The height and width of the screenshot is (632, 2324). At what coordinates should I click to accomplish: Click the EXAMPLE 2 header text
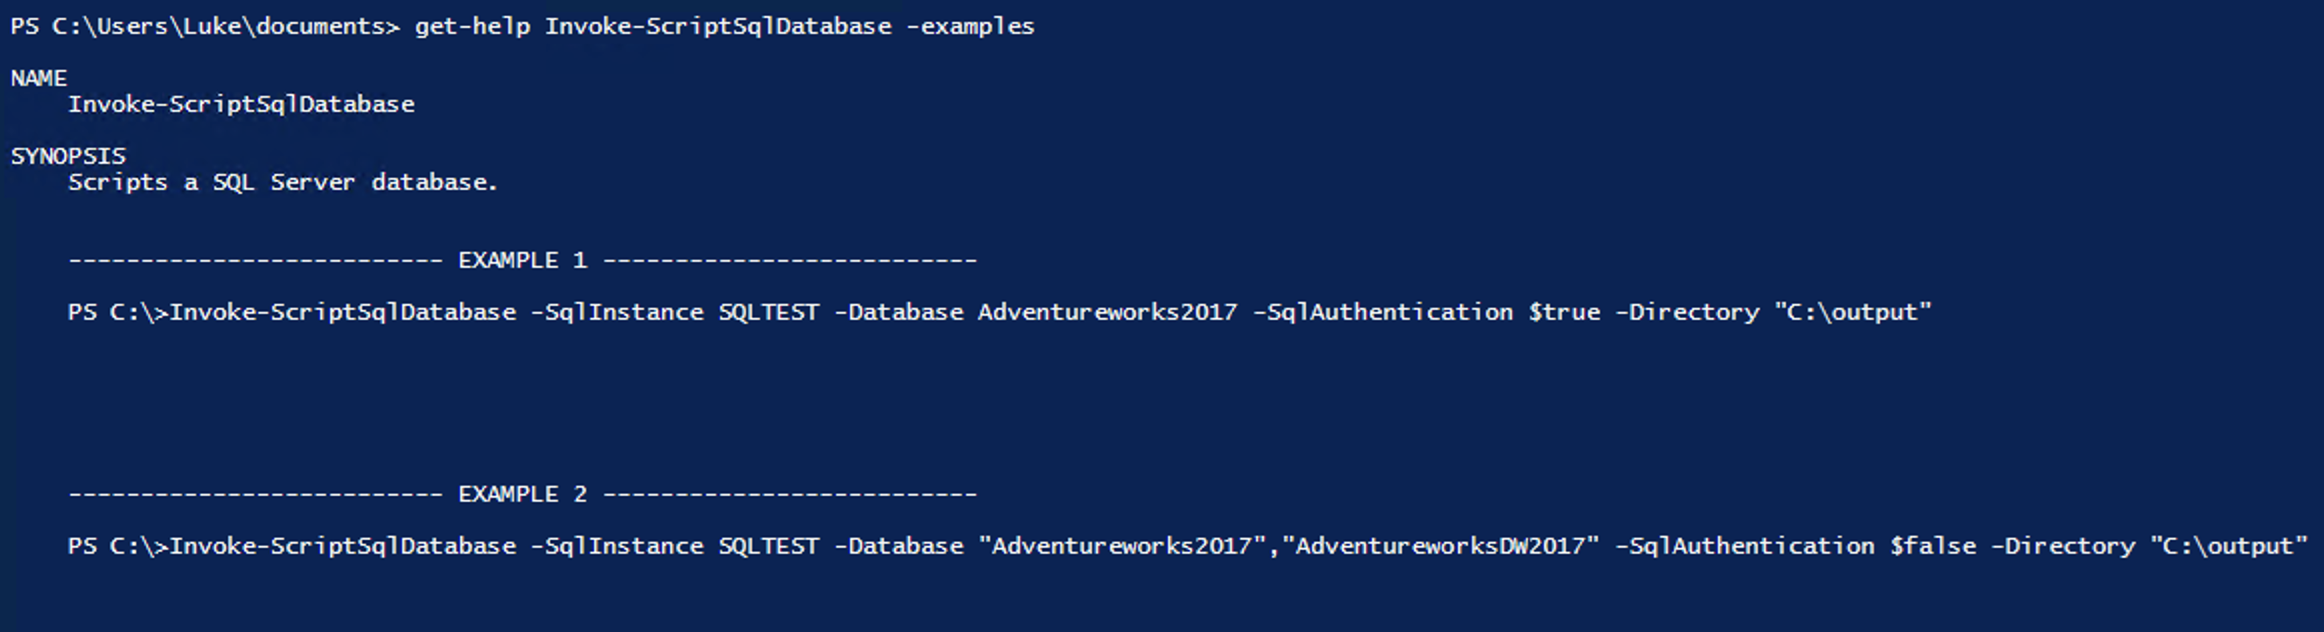click(x=522, y=495)
